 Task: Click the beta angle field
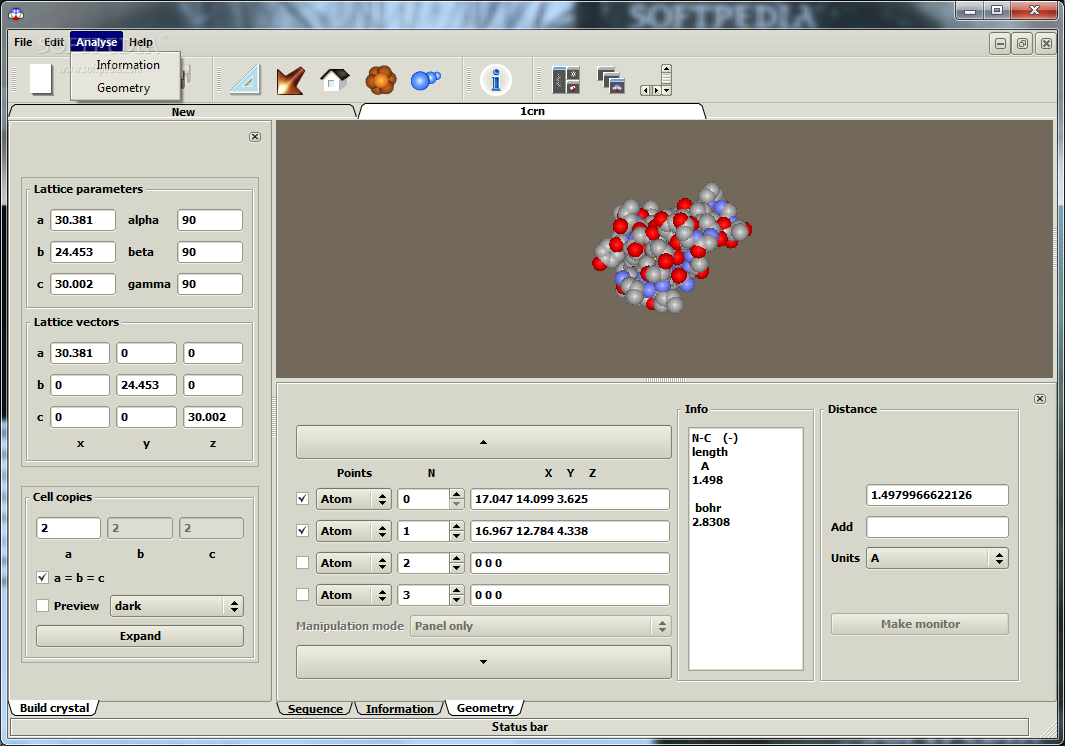210,252
